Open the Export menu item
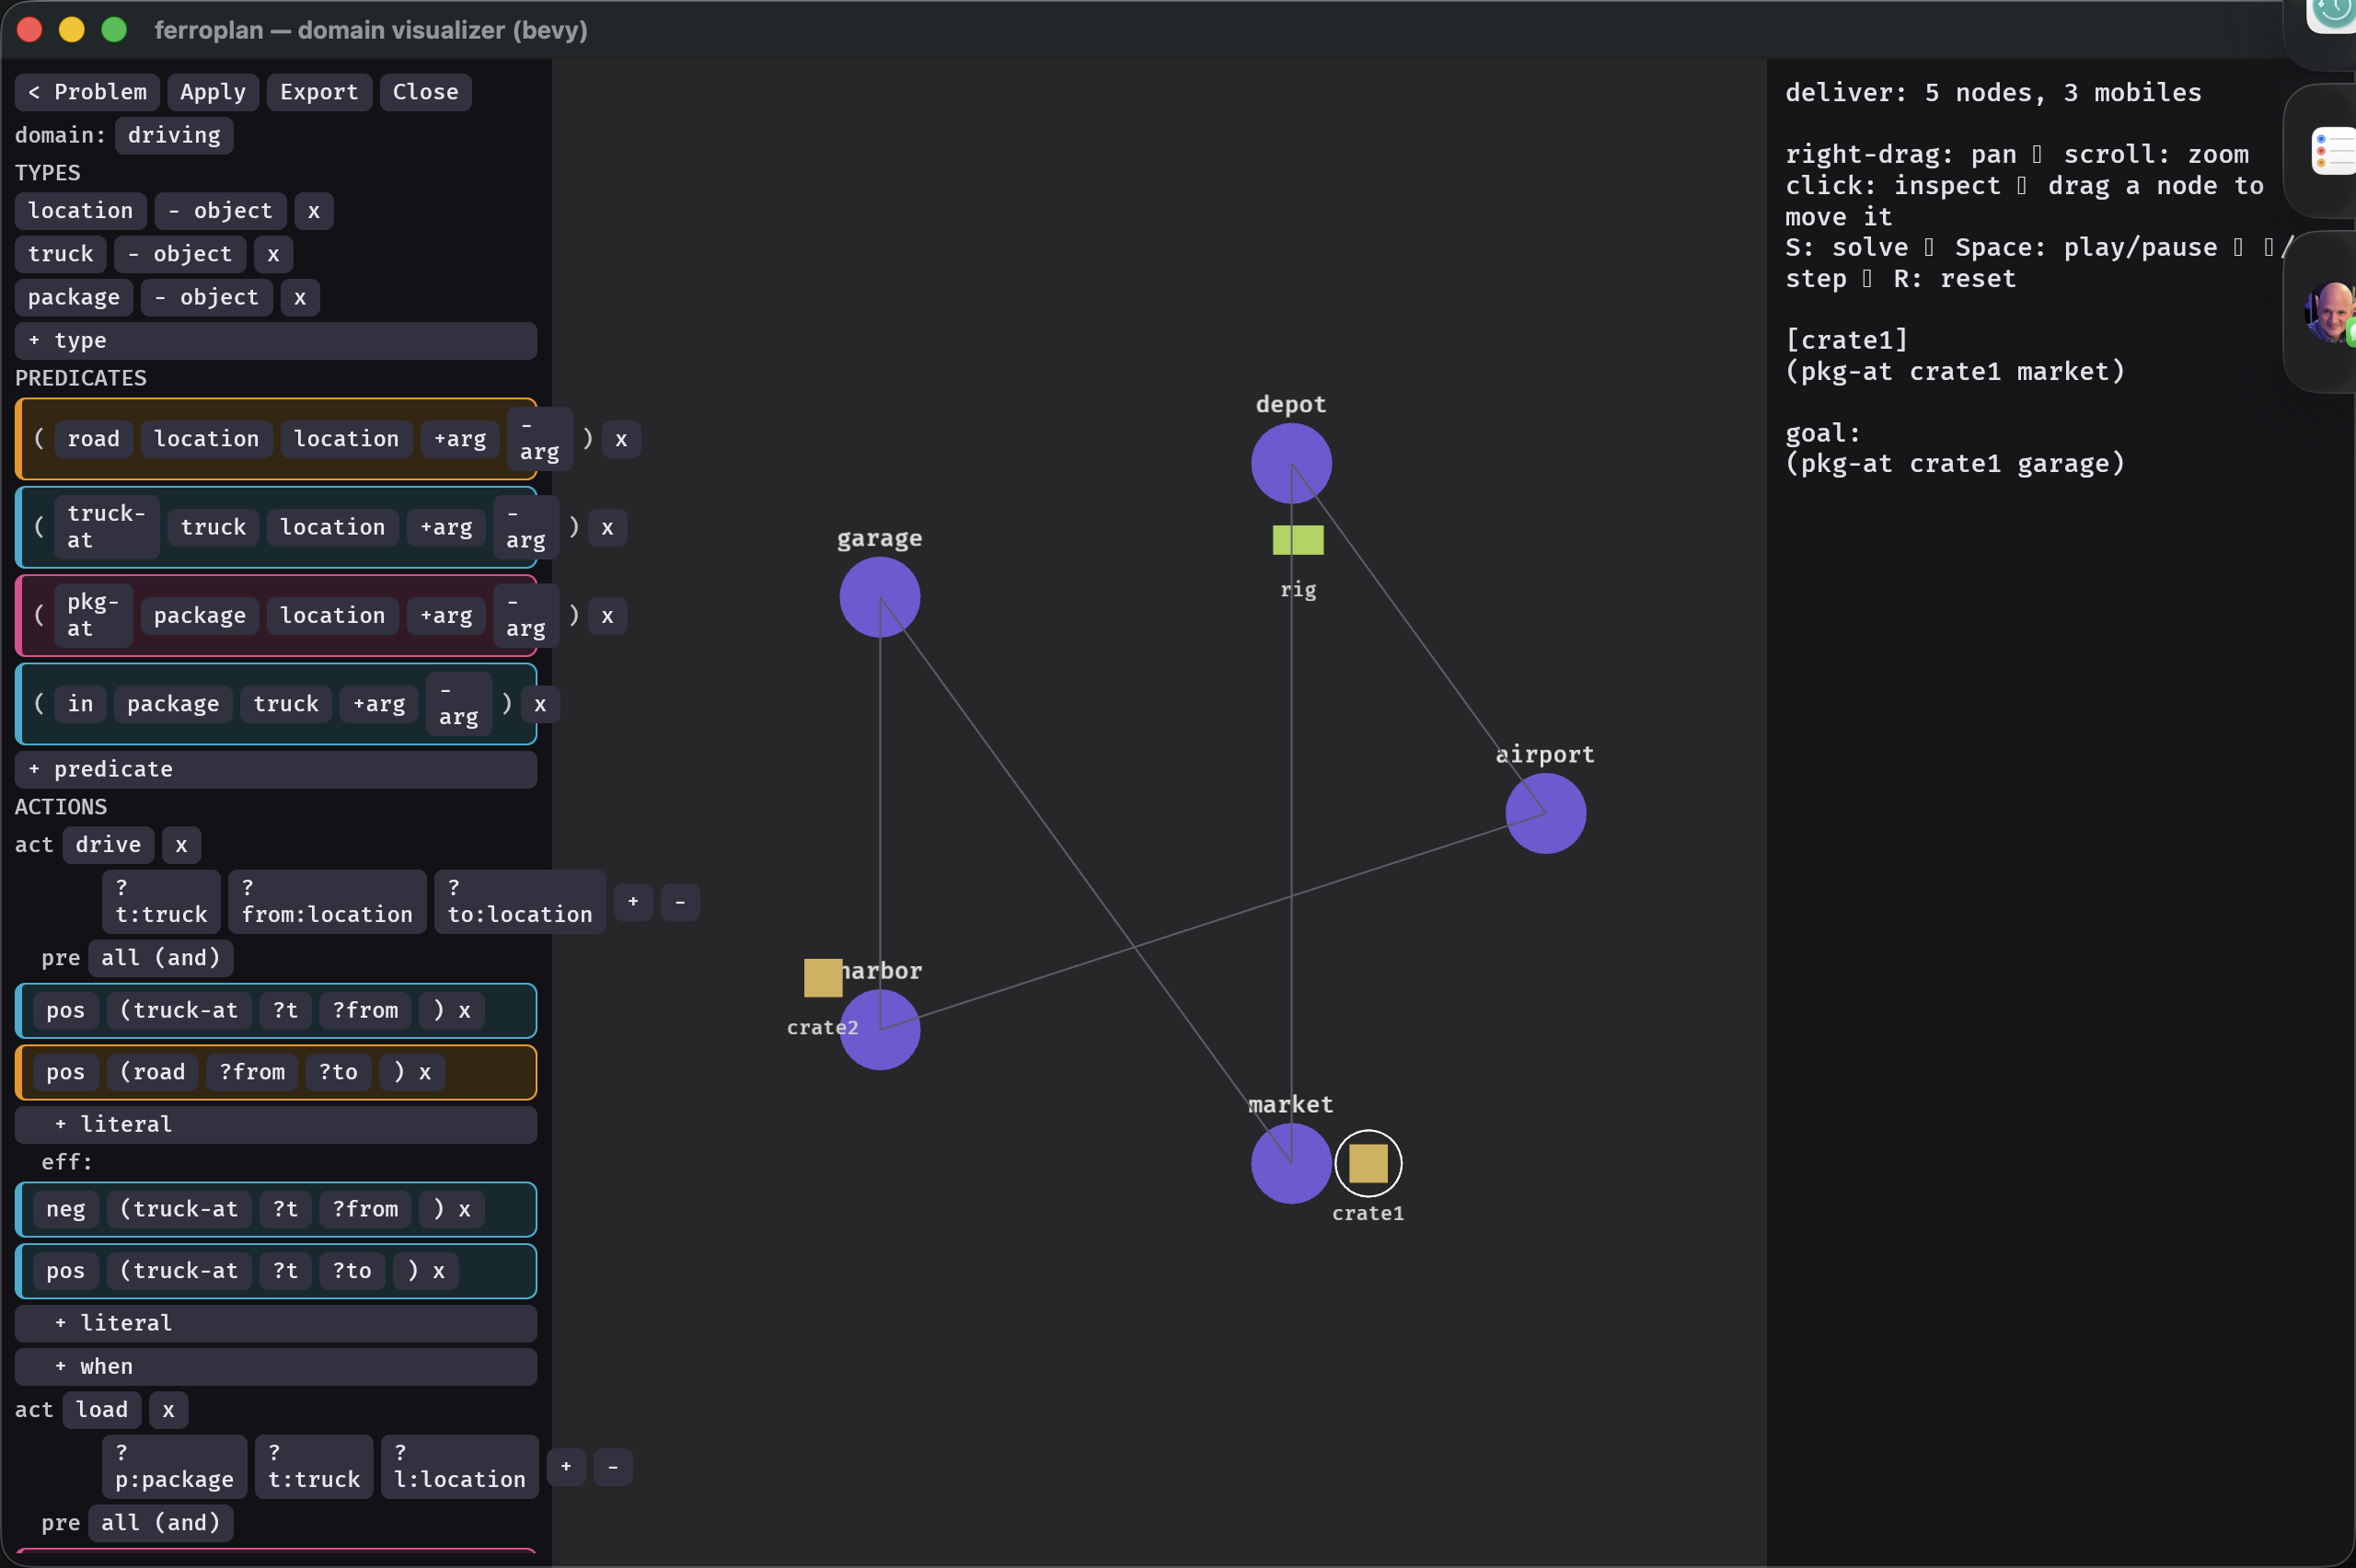Viewport: 2356px width, 1568px height. [319, 92]
